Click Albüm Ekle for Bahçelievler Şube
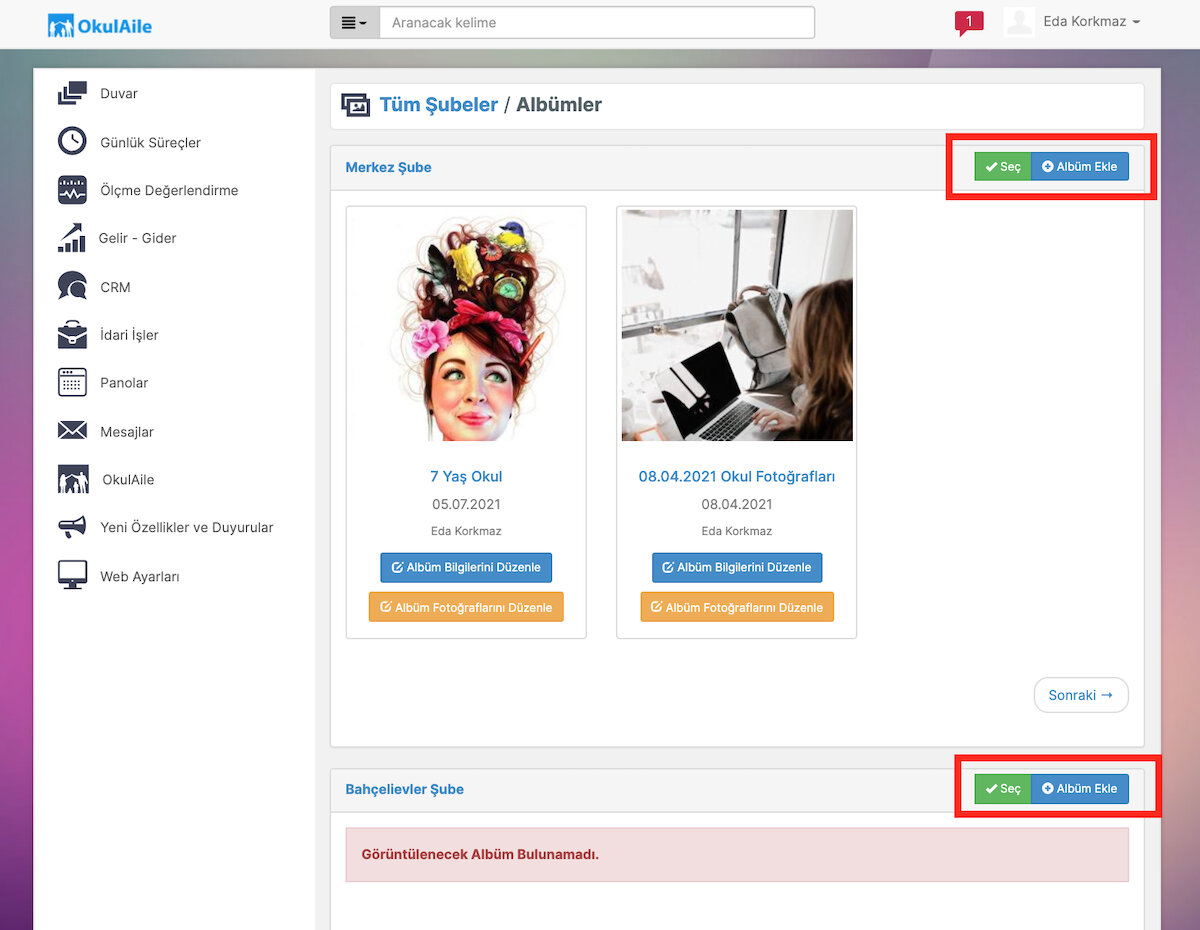Image resolution: width=1200 pixels, height=930 pixels. point(1080,789)
